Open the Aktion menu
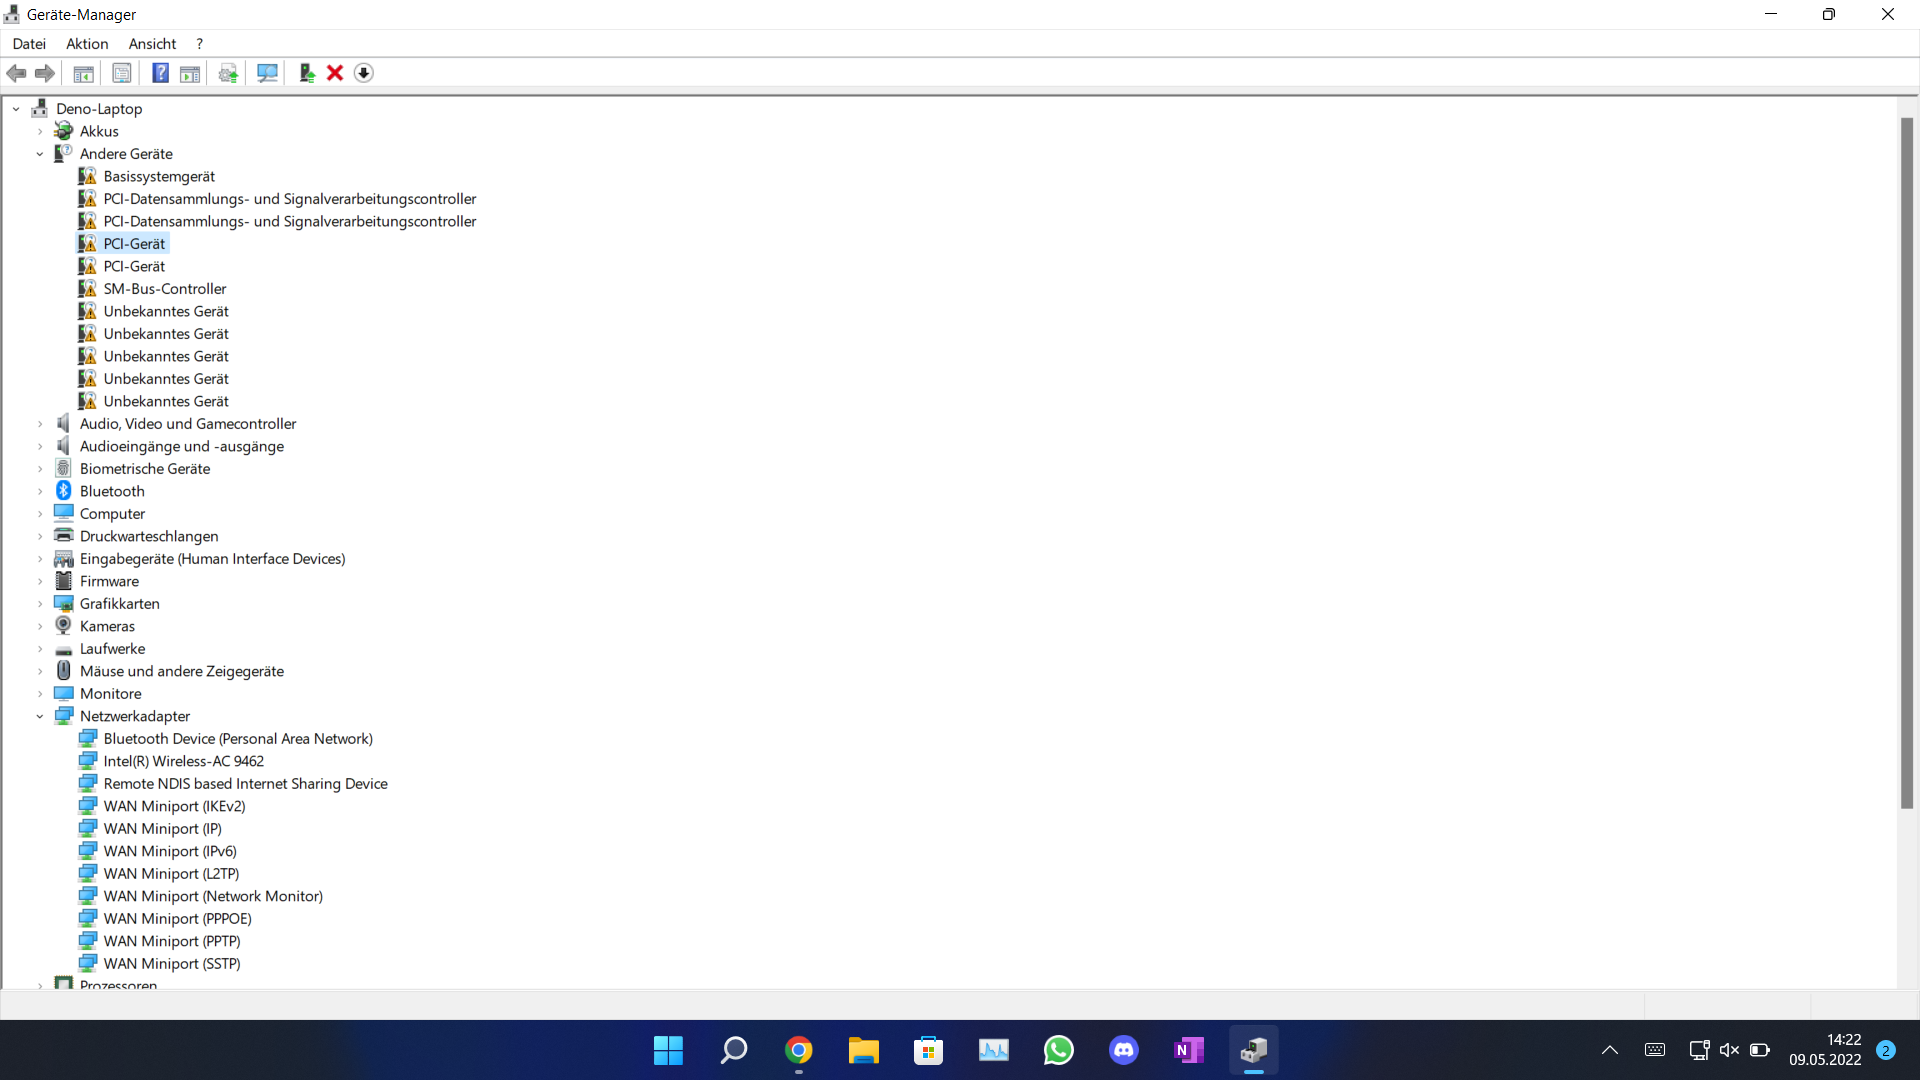The height and width of the screenshot is (1080, 1920). tap(87, 44)
